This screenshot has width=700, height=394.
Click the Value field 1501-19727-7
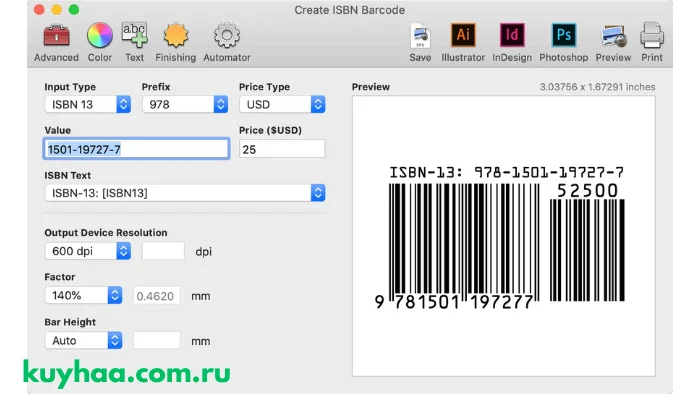(x=137, y=149)
